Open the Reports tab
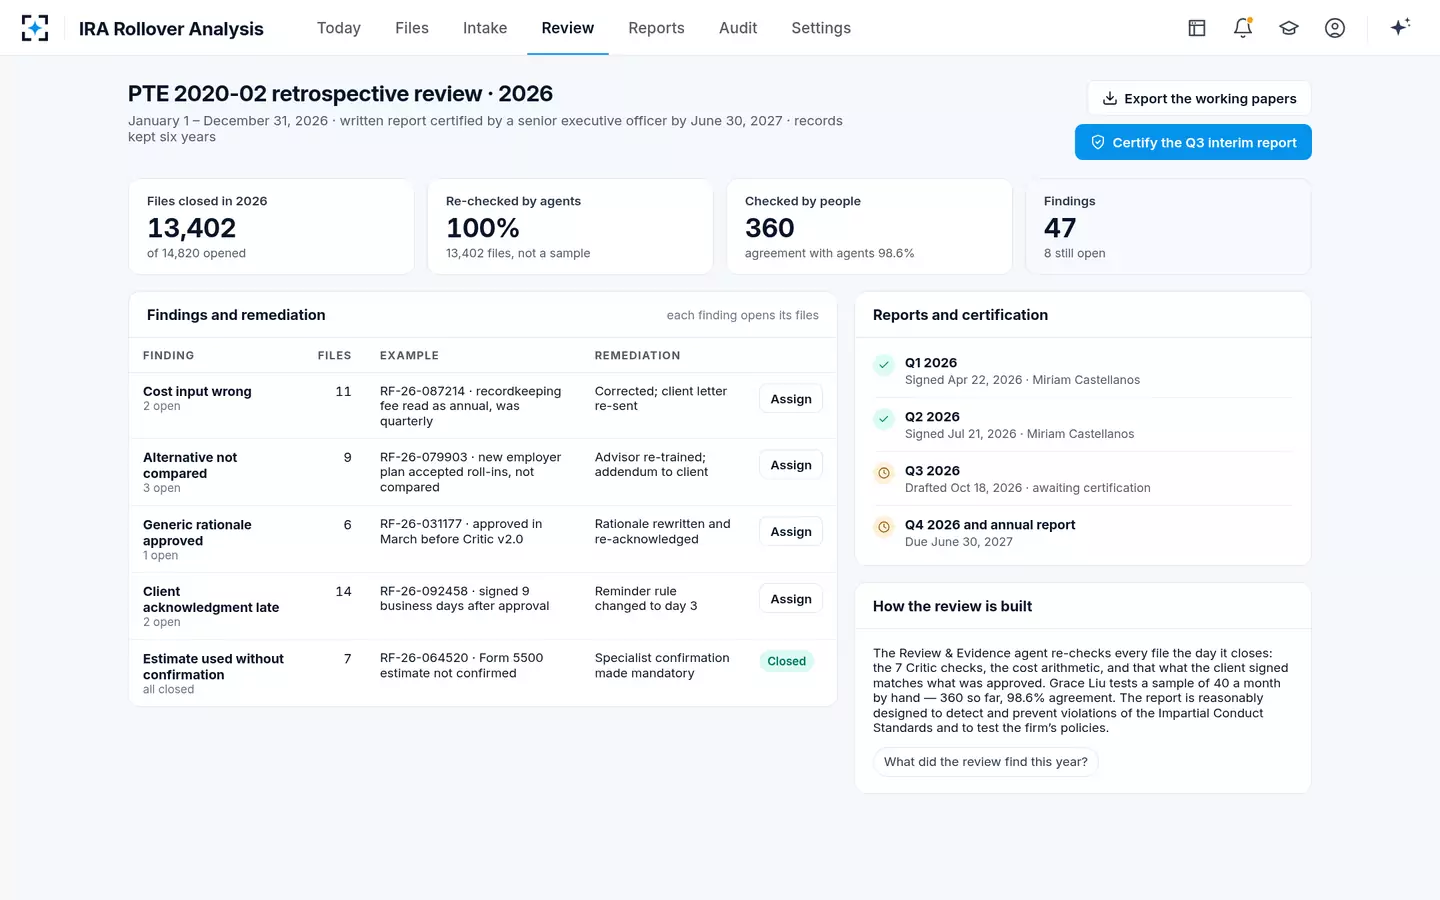Viewport: 1440px width, 900px height. (656, 28)
